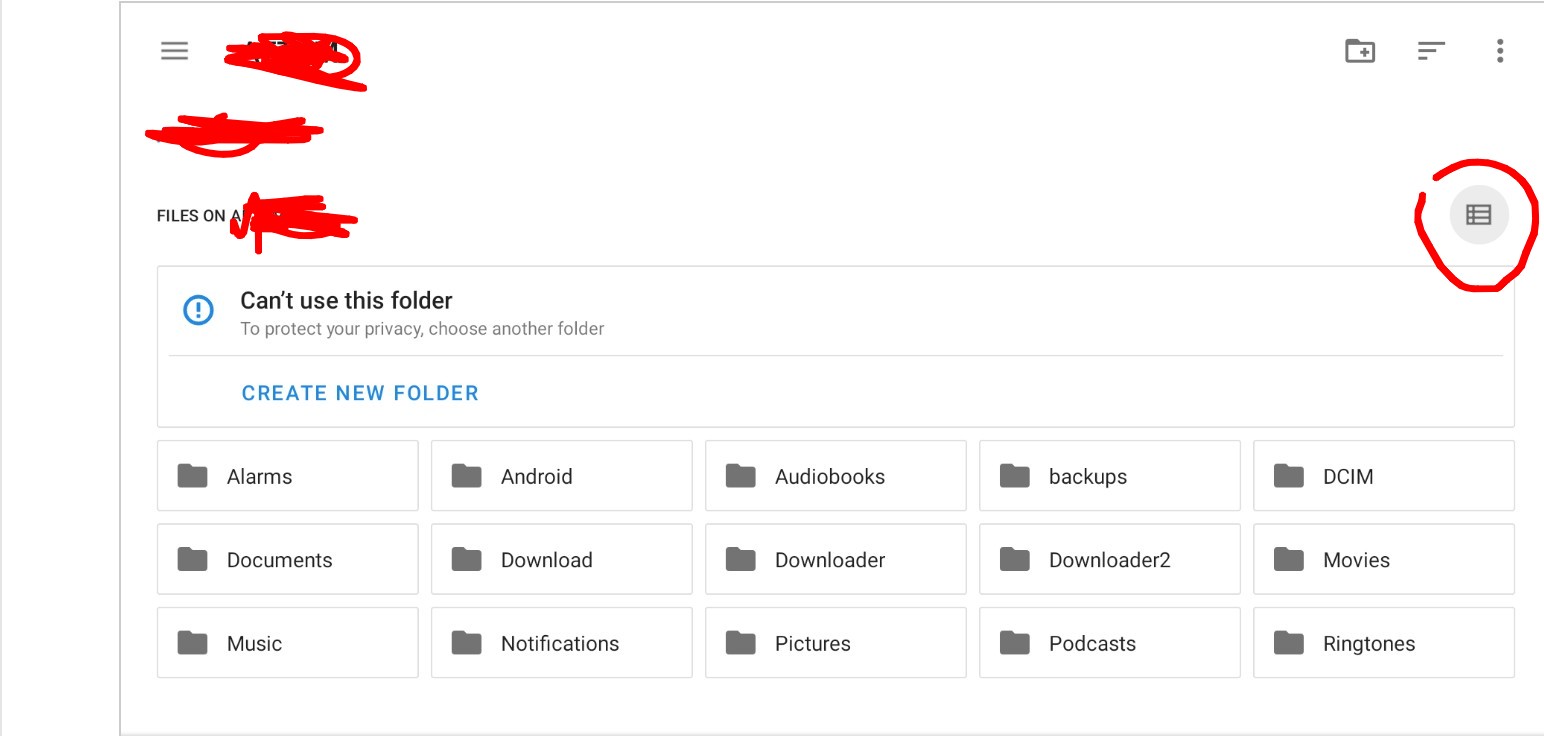Open the Ringtones folder
Screen dimensions: 1544x736
[x=1383, y=643]
